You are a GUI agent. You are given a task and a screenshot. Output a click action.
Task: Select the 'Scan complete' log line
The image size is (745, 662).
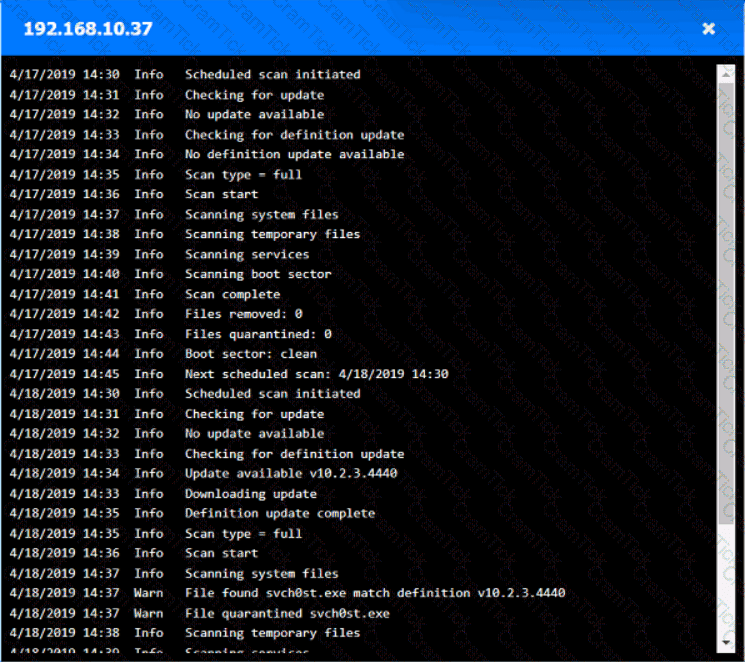click(232, 294)
